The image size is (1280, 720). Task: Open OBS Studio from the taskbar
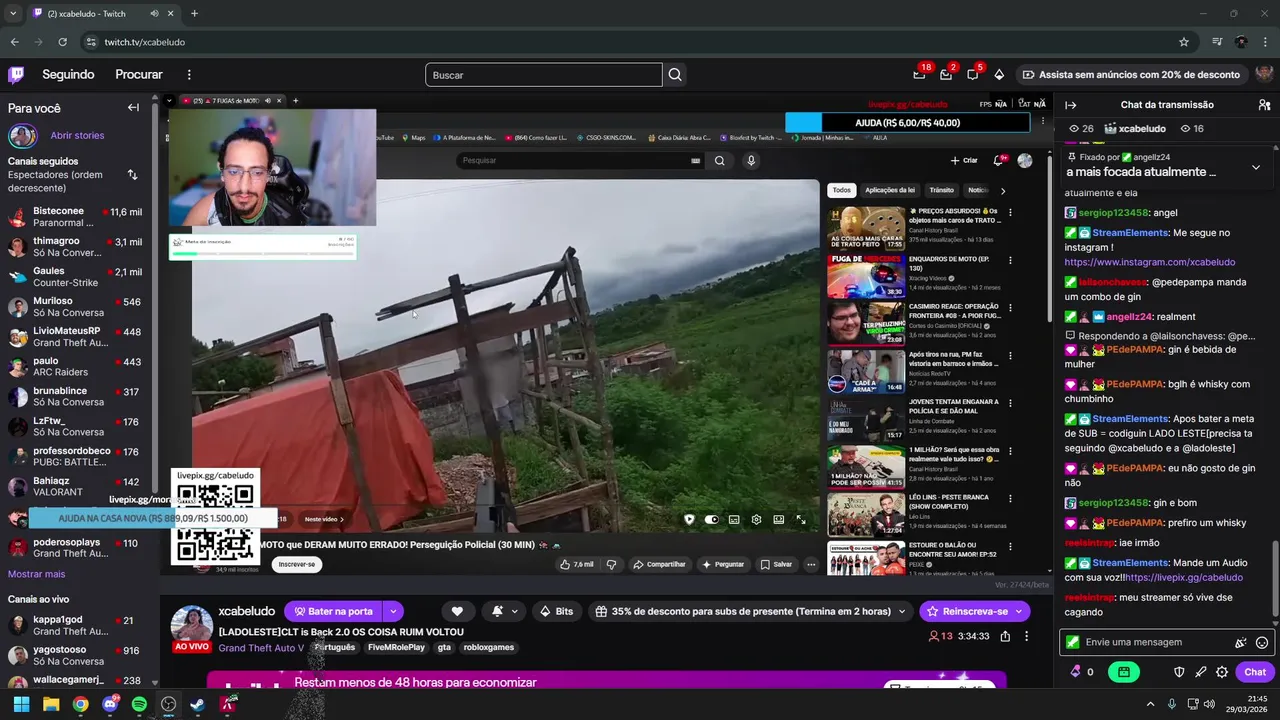coord(168,704)
